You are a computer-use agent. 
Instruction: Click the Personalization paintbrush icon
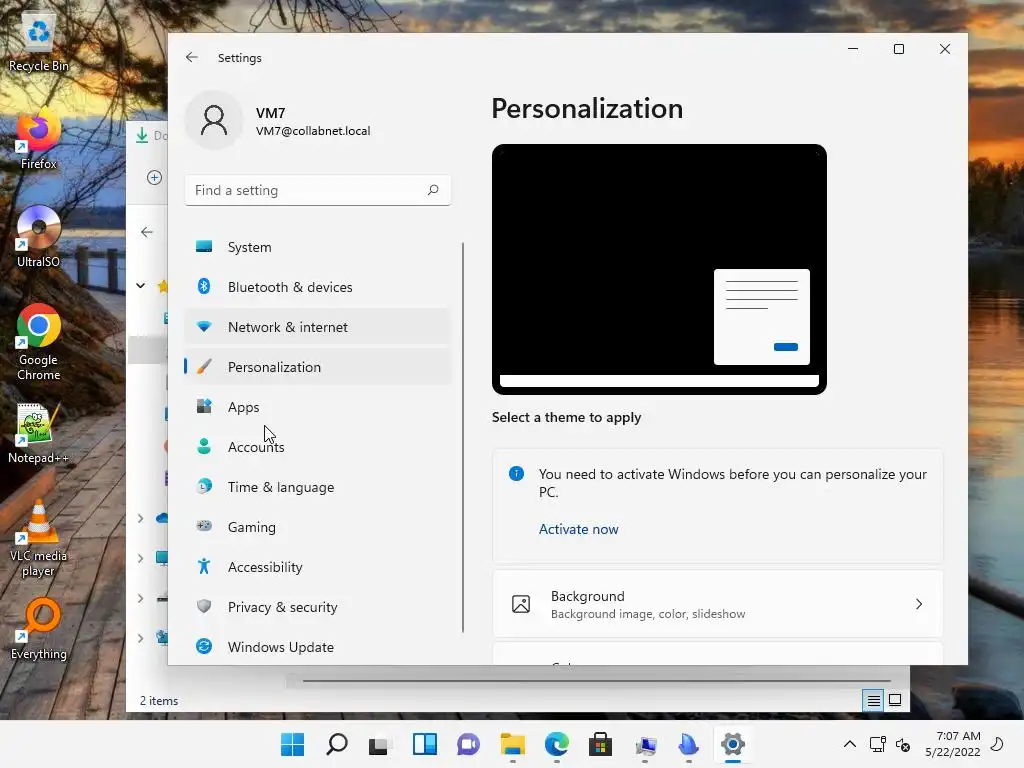point(204,366)
